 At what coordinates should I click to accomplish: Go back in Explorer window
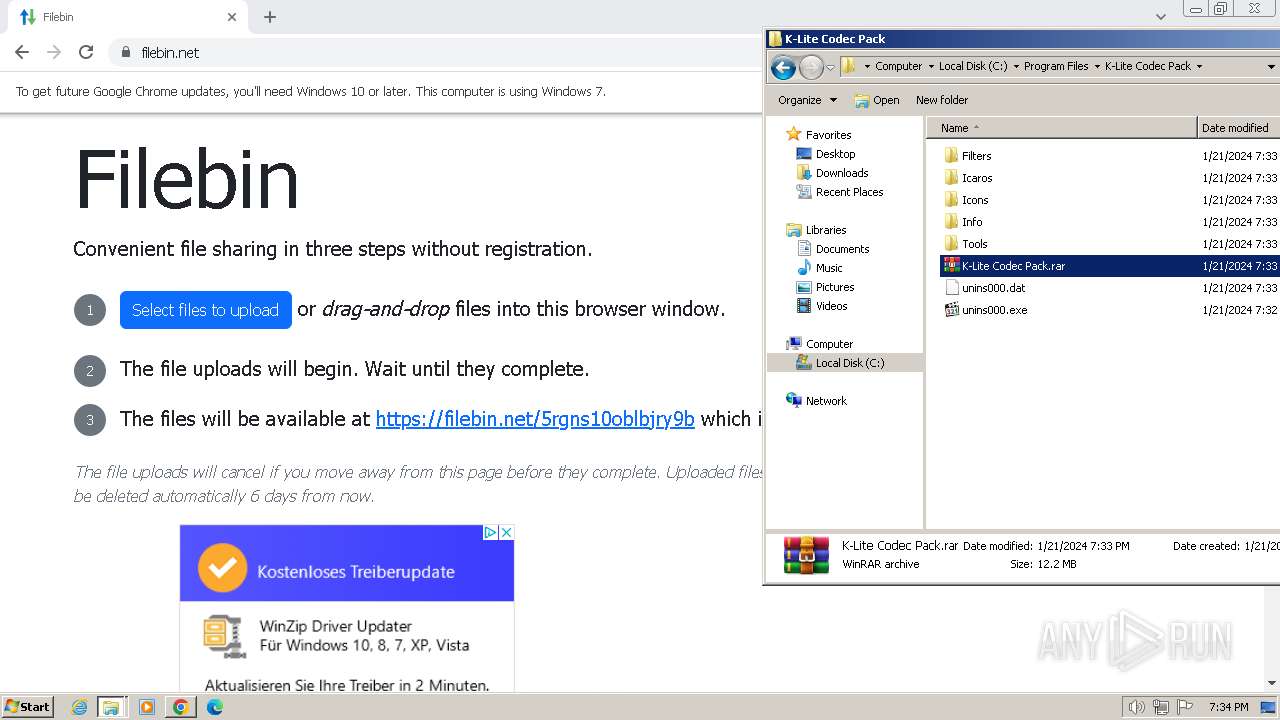point(784,67)
